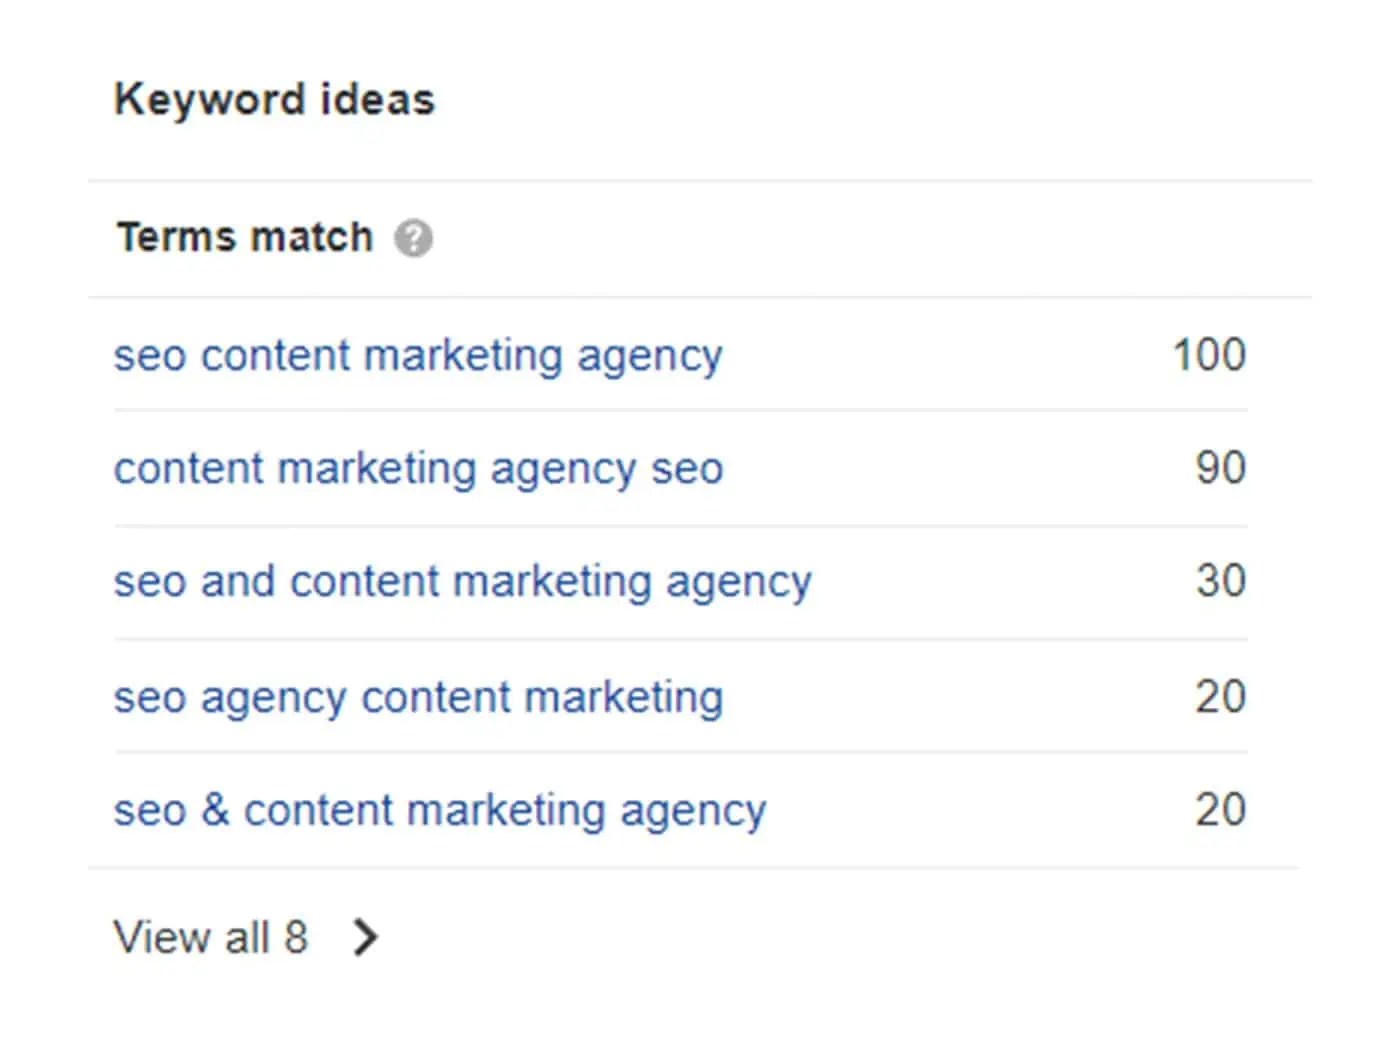Open the keyword seo content marketing agency

pos(419,355)
